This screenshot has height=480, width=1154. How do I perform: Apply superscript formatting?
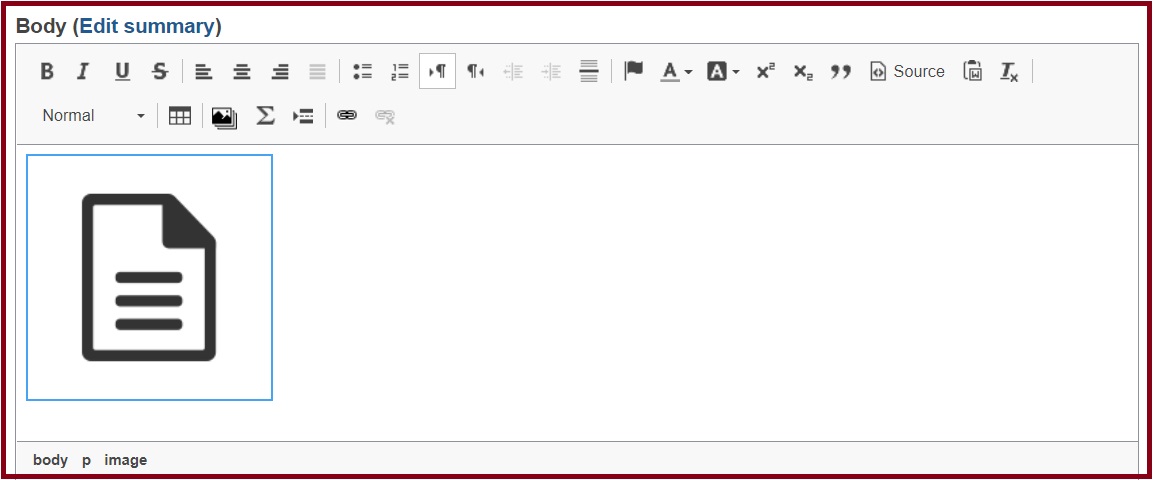point(765,71)
